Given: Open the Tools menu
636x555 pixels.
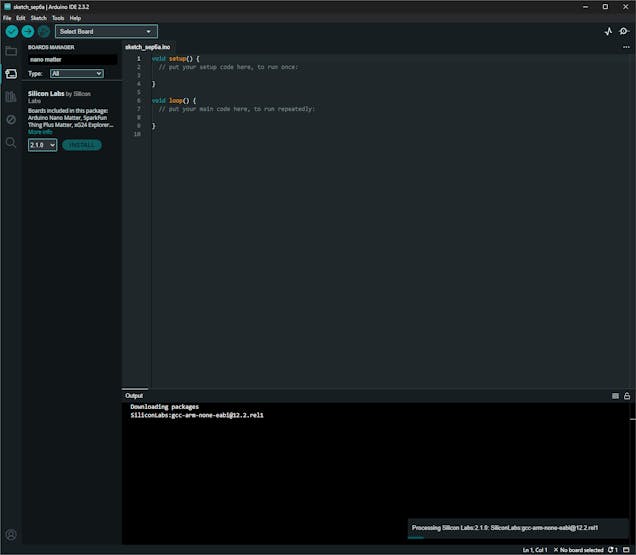Looking at the screenshot, I should click(x=58, y=18).
